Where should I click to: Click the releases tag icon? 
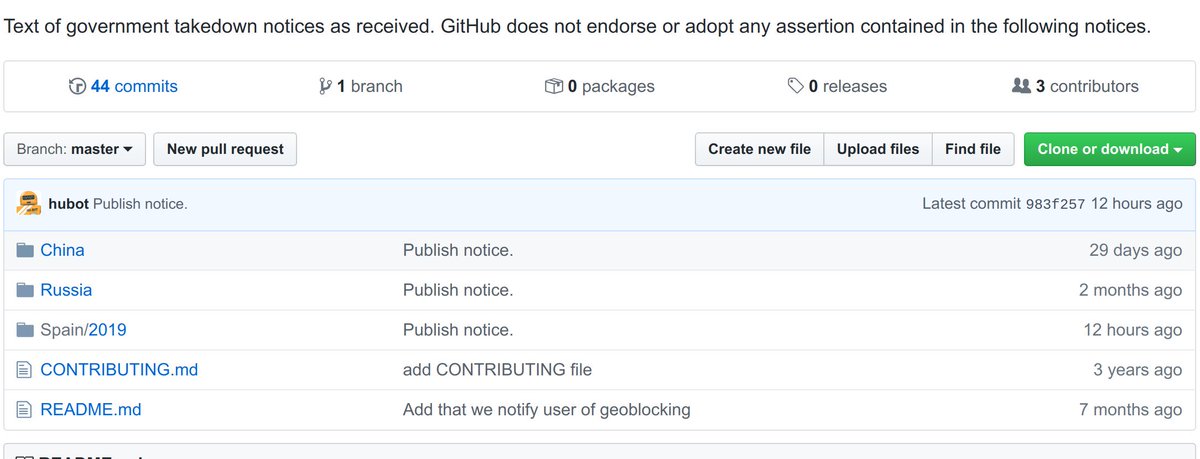(x=796, y=87)
